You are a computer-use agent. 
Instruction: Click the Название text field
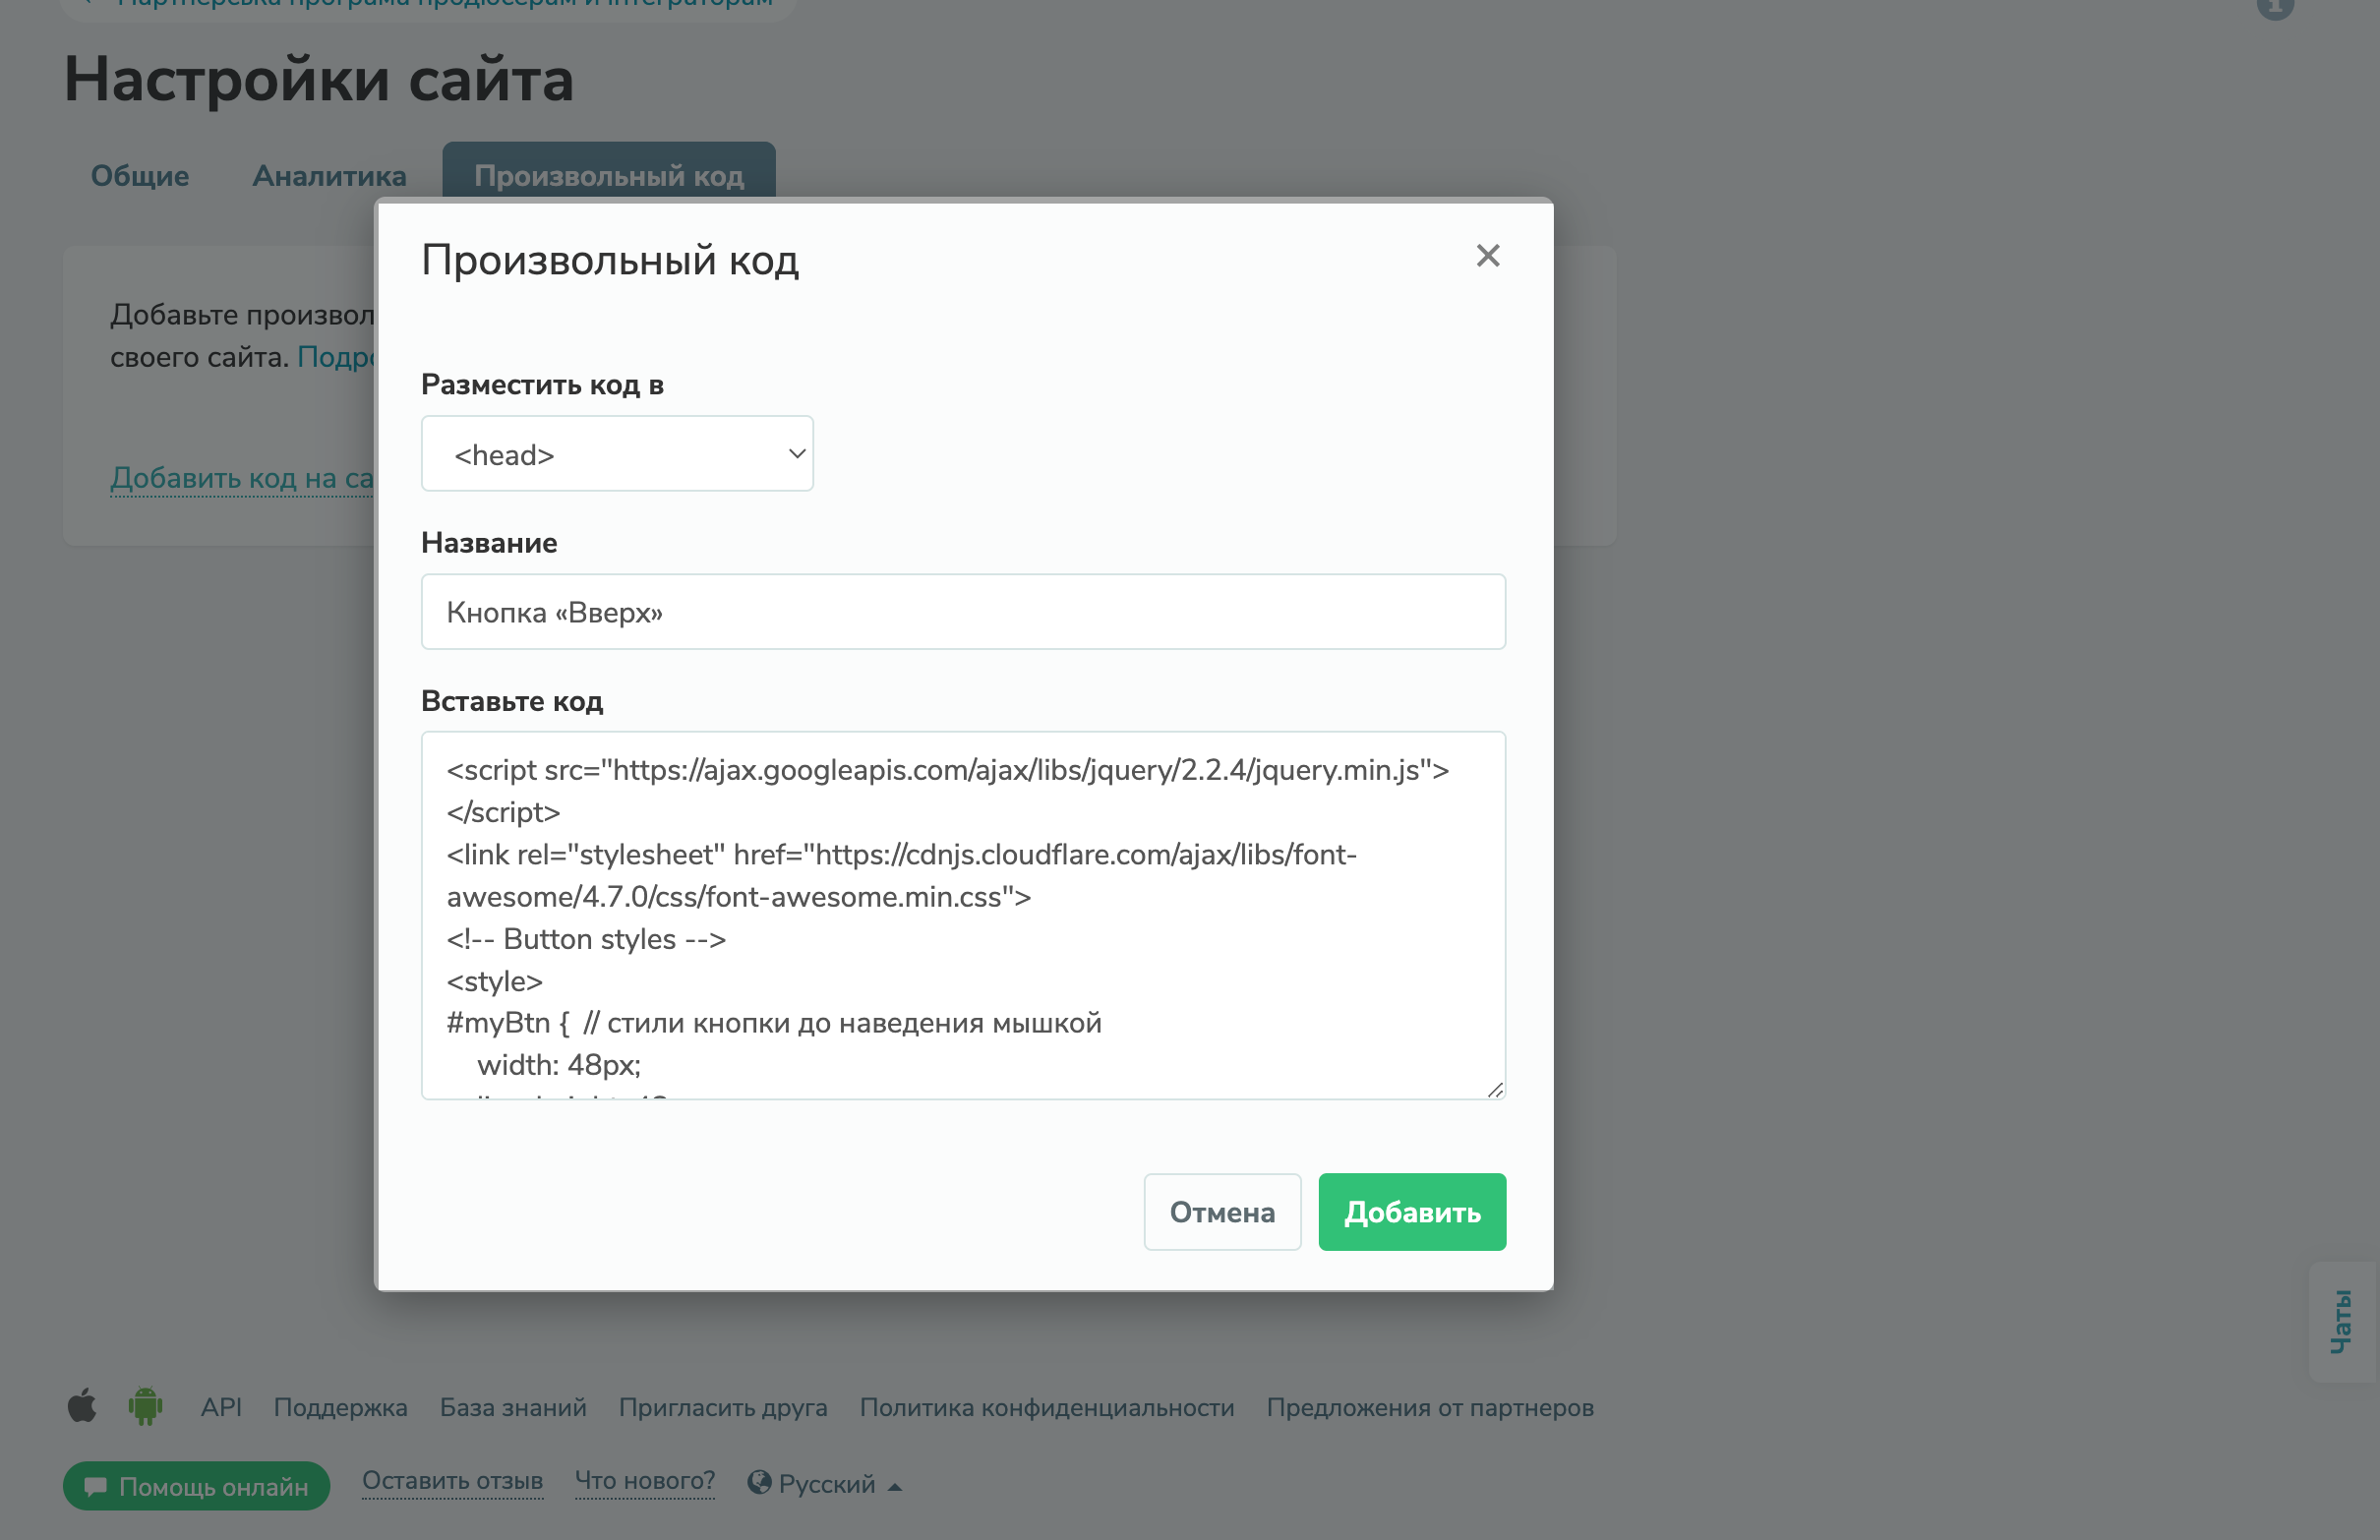(x=962, y=612)
